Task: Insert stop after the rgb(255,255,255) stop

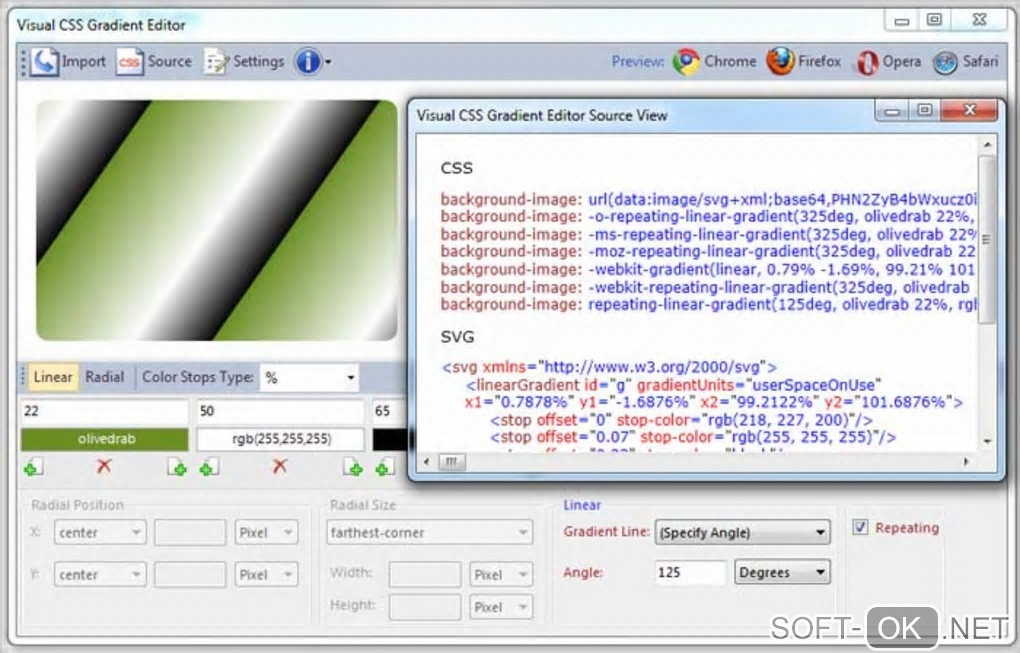Action: click(353, 466)
